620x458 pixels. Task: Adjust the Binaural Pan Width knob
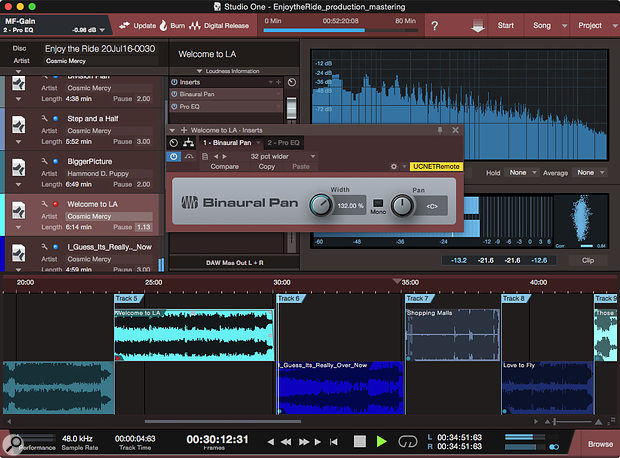click(320, 205)
